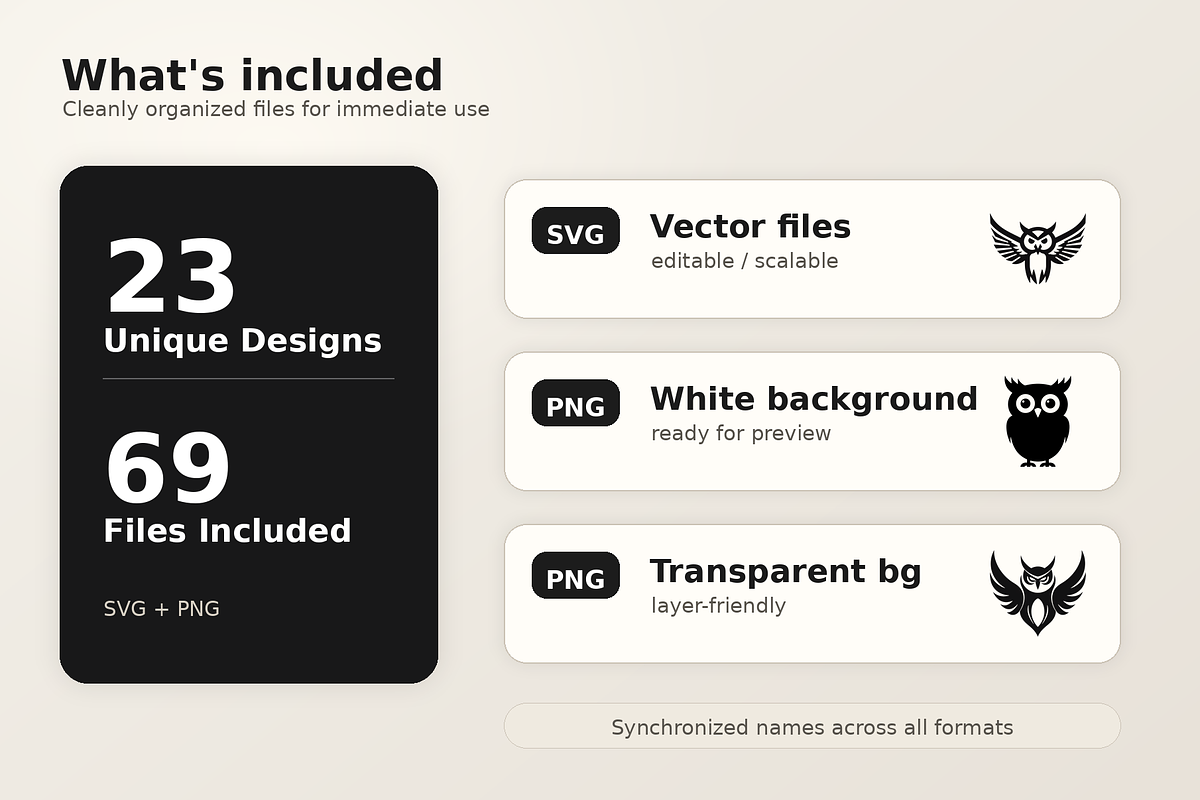Click the large number 23

coord(170,277)
